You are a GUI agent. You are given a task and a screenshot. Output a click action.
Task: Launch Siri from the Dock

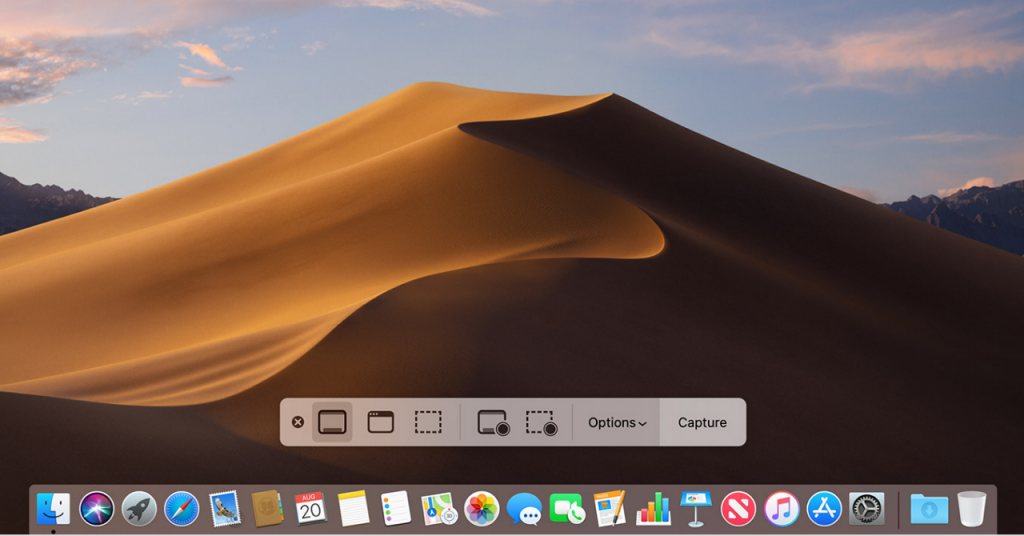tap(96, 509)
